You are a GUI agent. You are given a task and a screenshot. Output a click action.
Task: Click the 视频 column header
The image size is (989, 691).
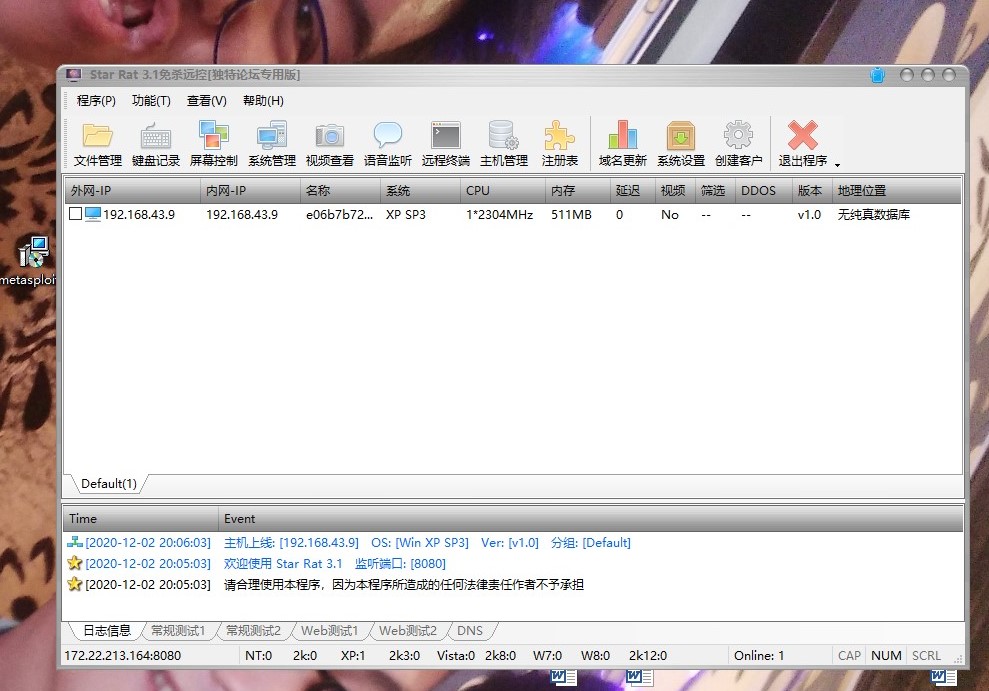pyautogui.click(x=675, y=190)
